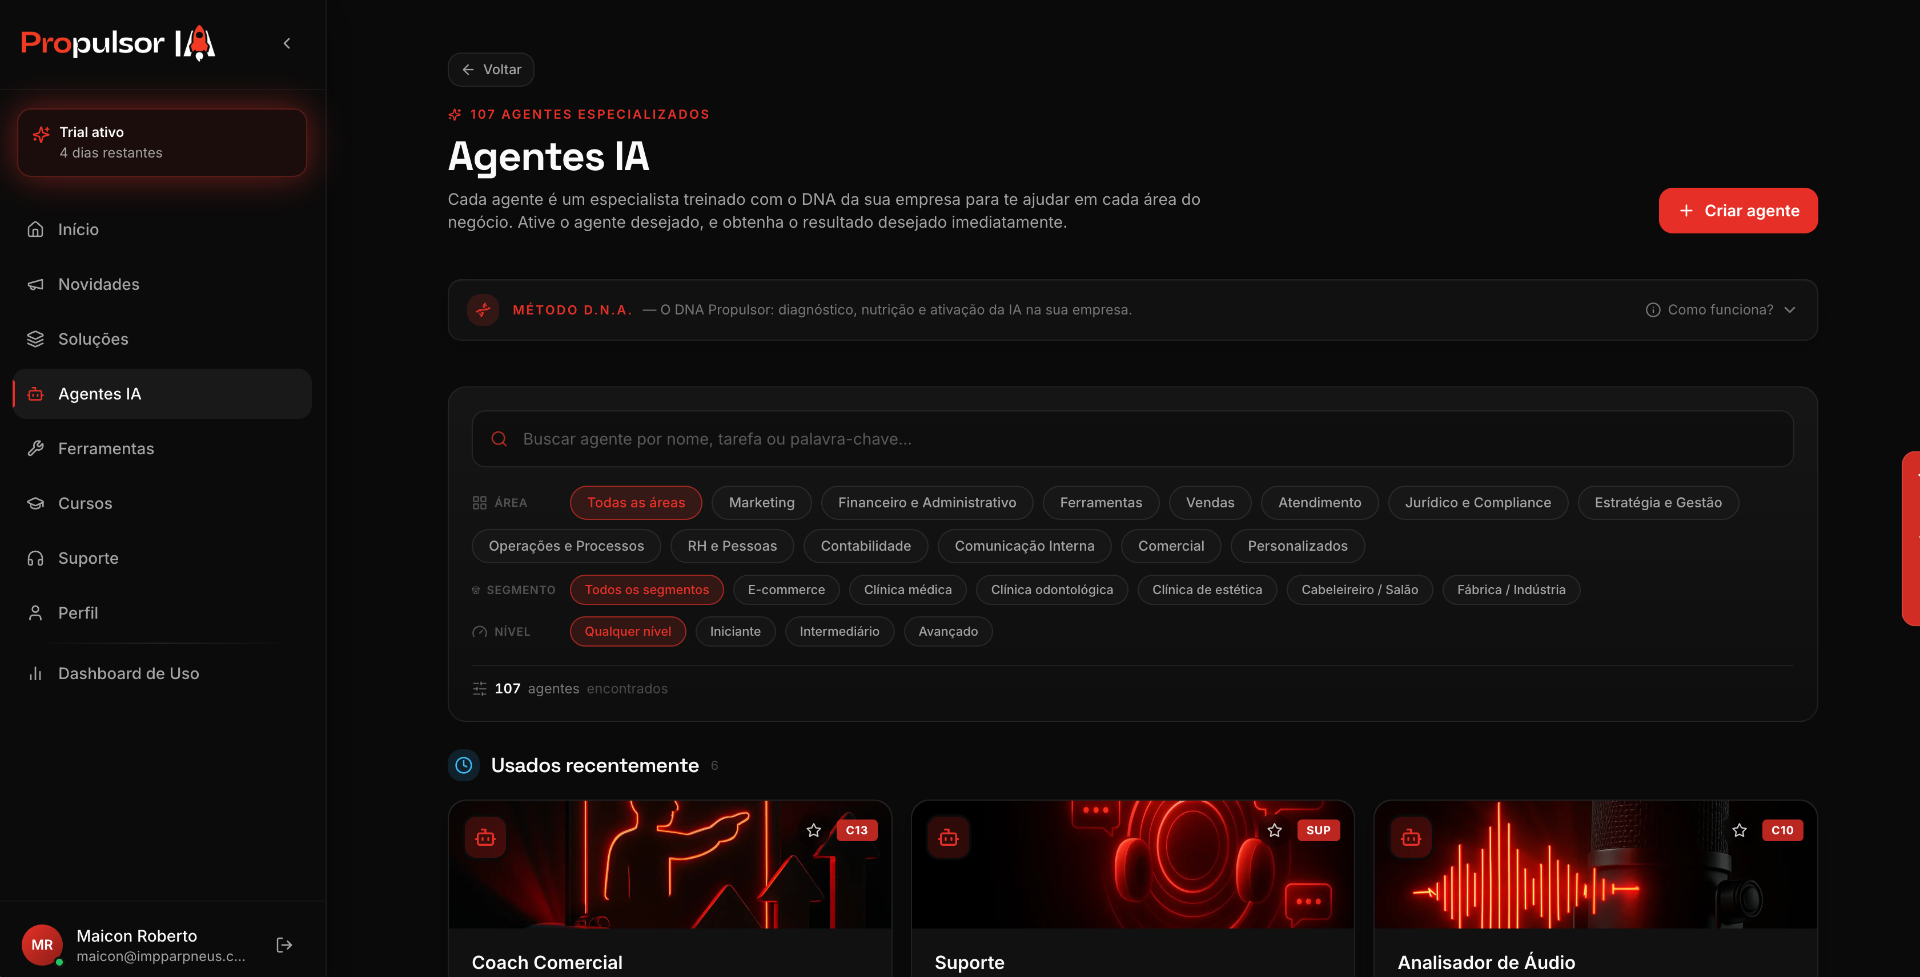Favorite the Coach Comercial agent star
The height and width of the screenshot is (977, 1920).
814,830
